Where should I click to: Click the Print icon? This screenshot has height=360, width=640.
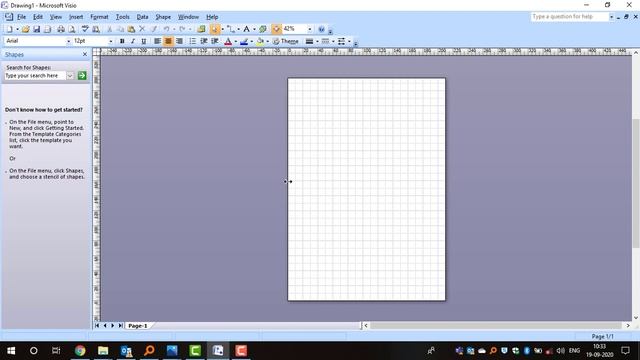(x=61, y=29)
